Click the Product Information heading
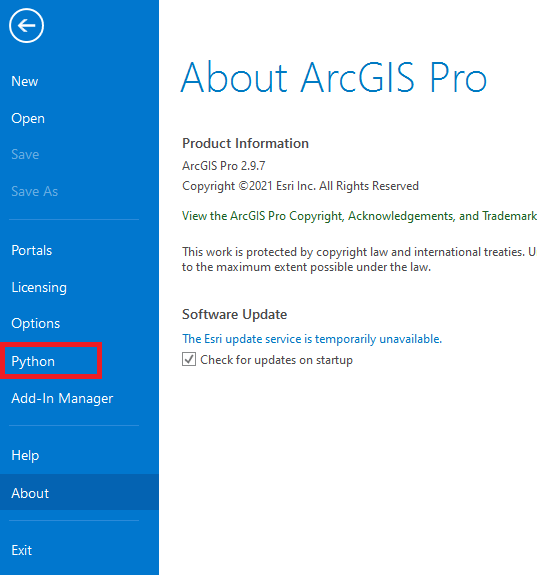Image resolution: width=537 pixels, height=575 pixels. (x=245, y=143)
